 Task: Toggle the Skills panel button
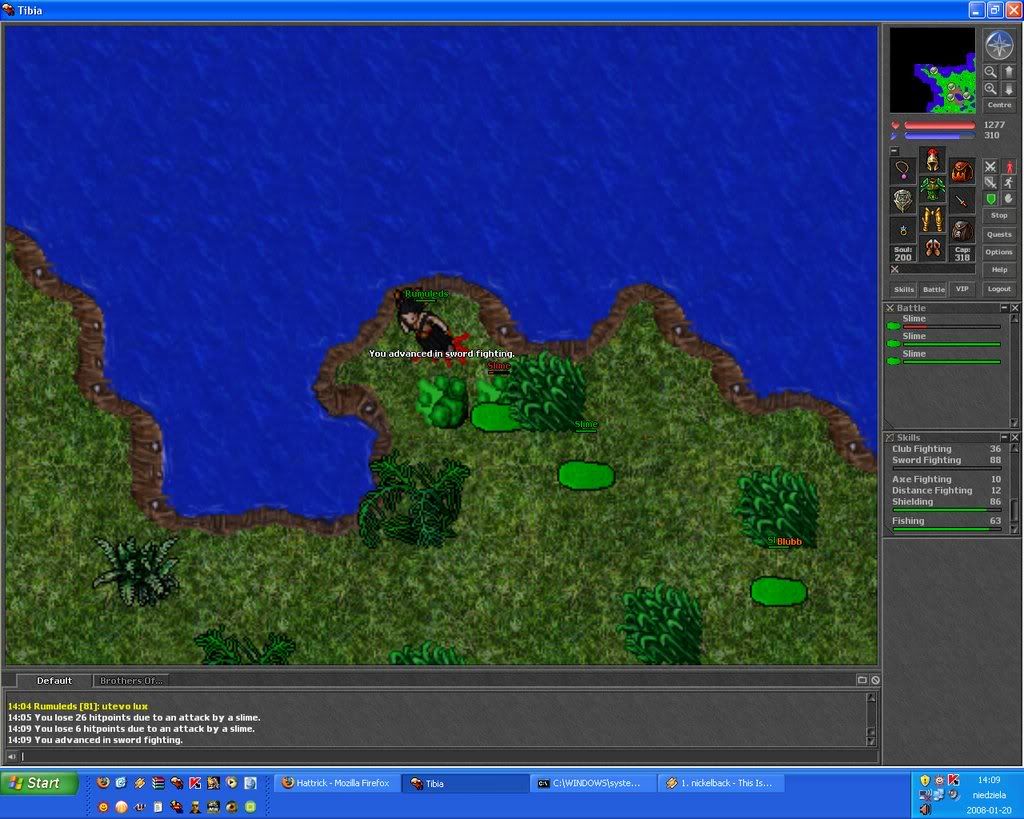[x=904, y=289]
